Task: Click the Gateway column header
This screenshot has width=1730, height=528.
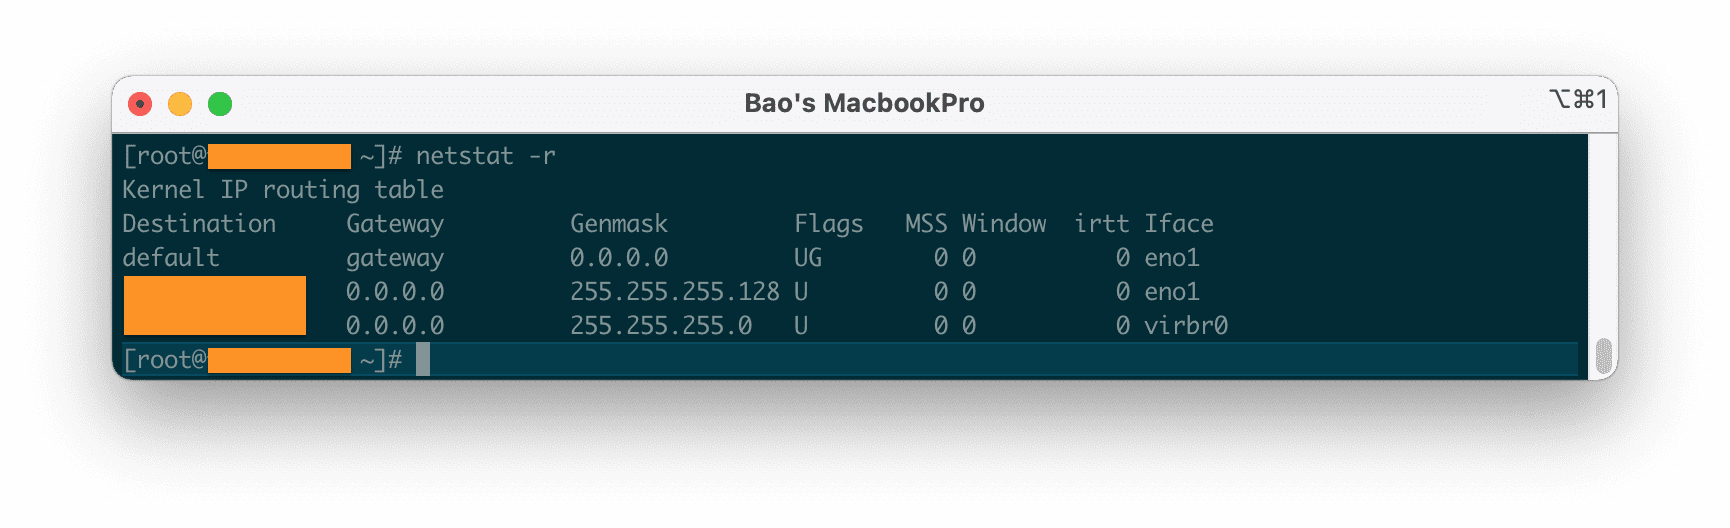Action: click(395, 224)
